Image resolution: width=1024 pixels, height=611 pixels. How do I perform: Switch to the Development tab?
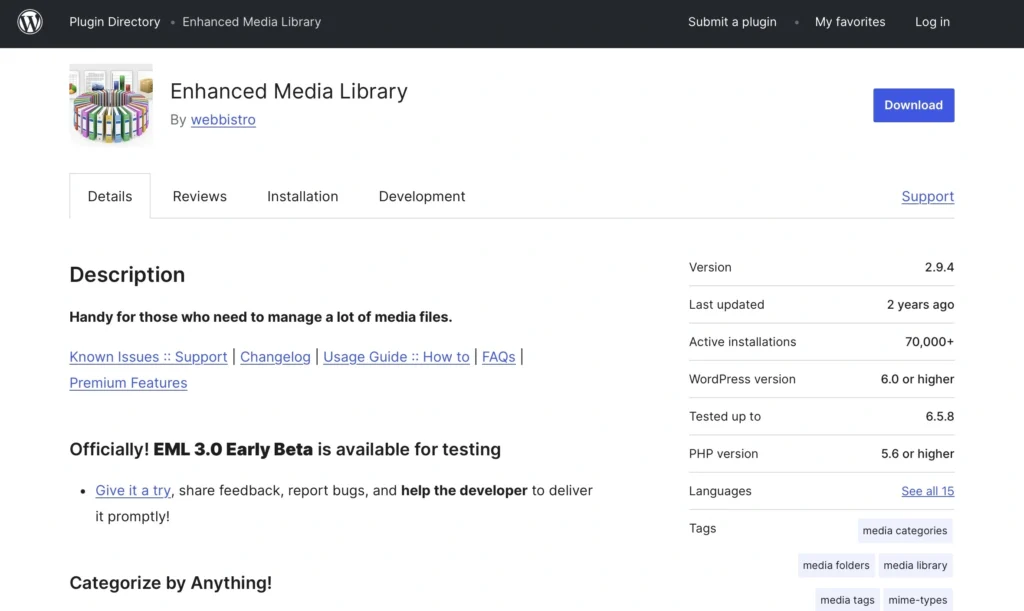422,196
